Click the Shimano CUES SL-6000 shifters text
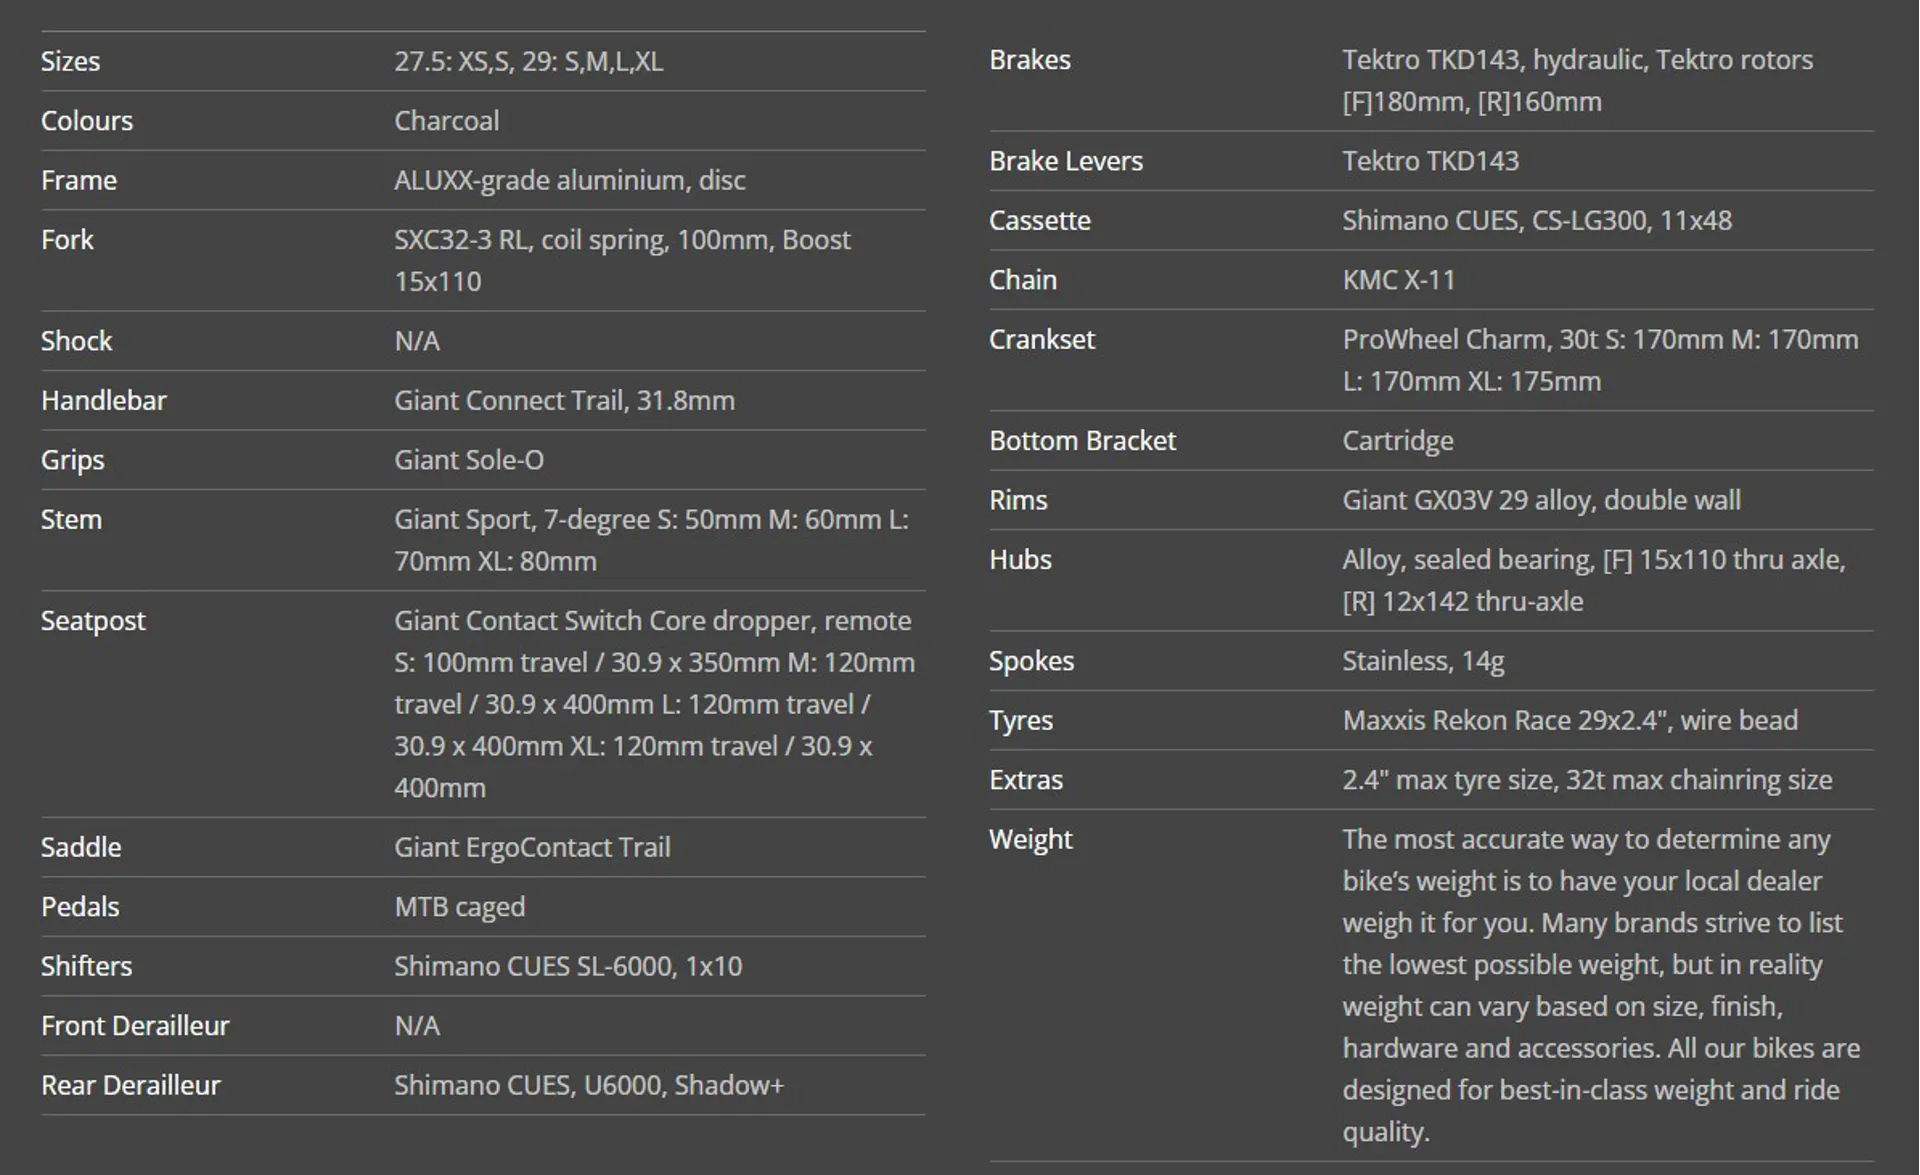1920x1175 pixels. [568, 966]
